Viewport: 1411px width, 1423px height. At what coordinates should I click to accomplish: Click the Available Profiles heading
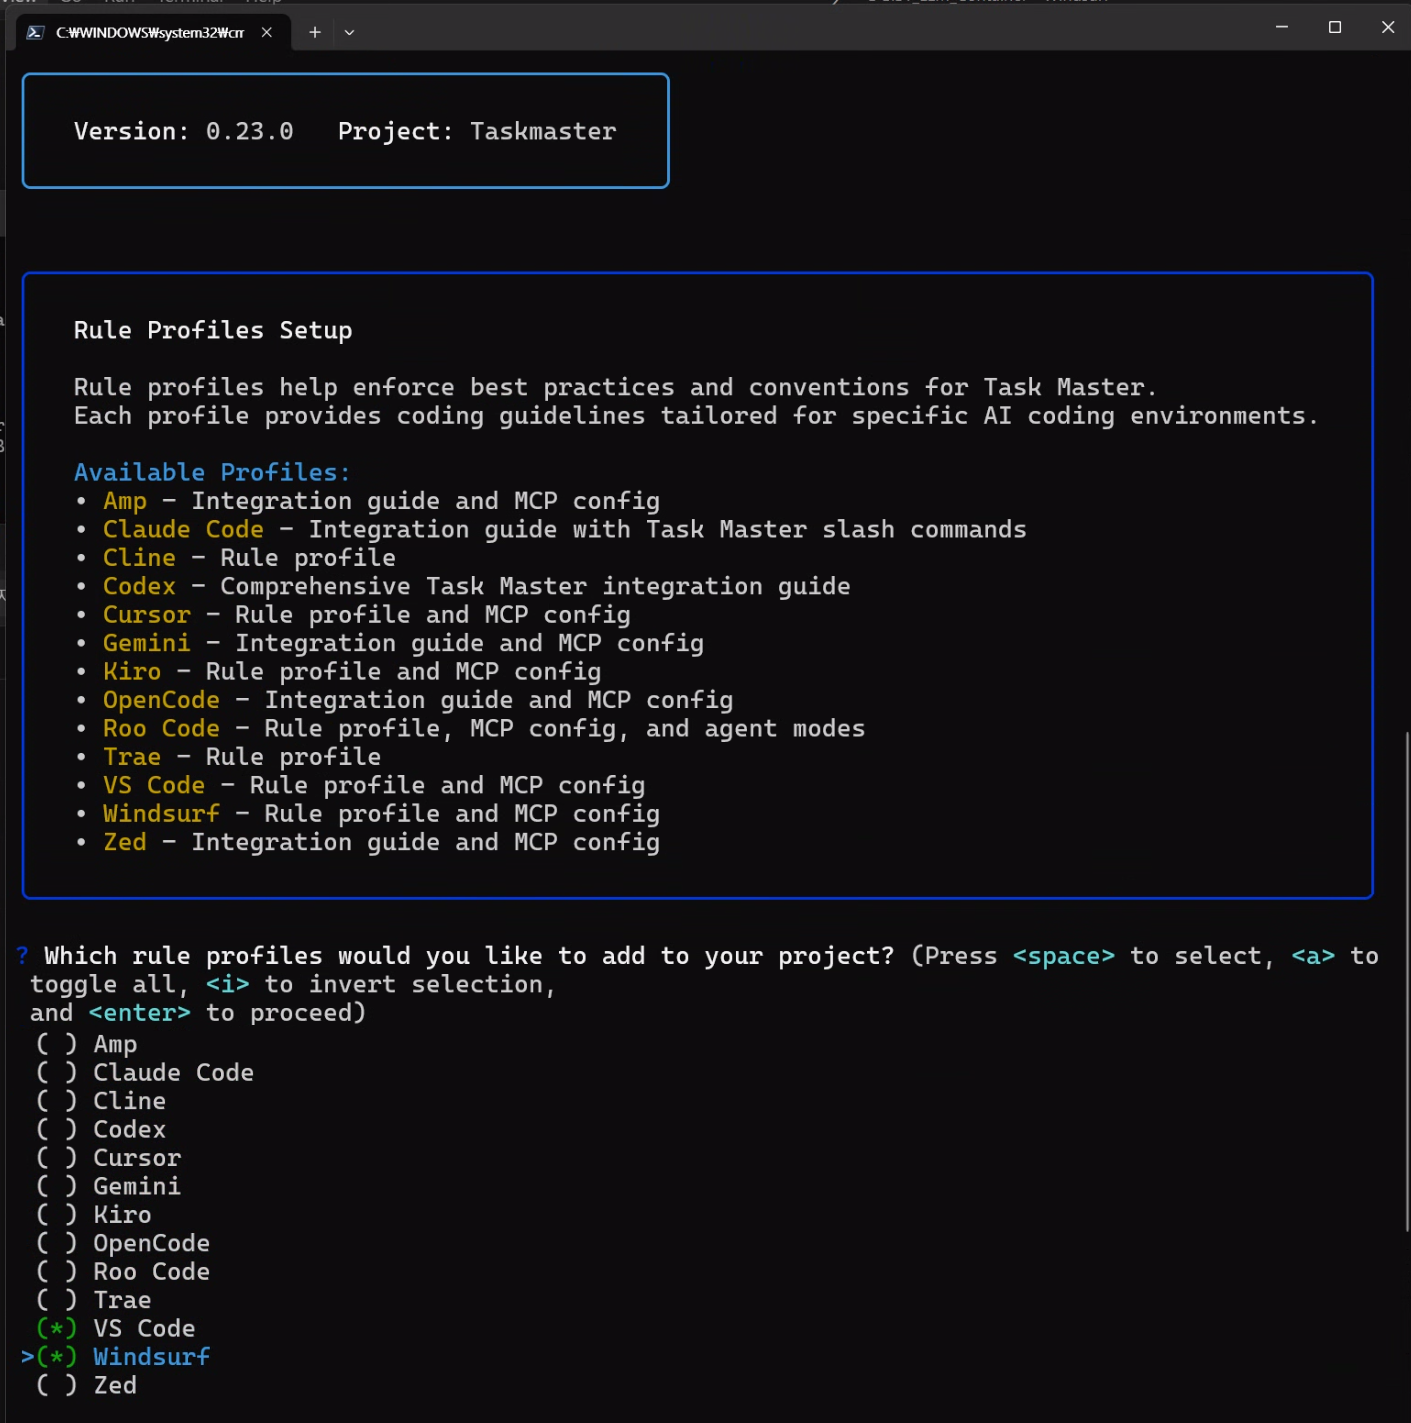[212, 472]
